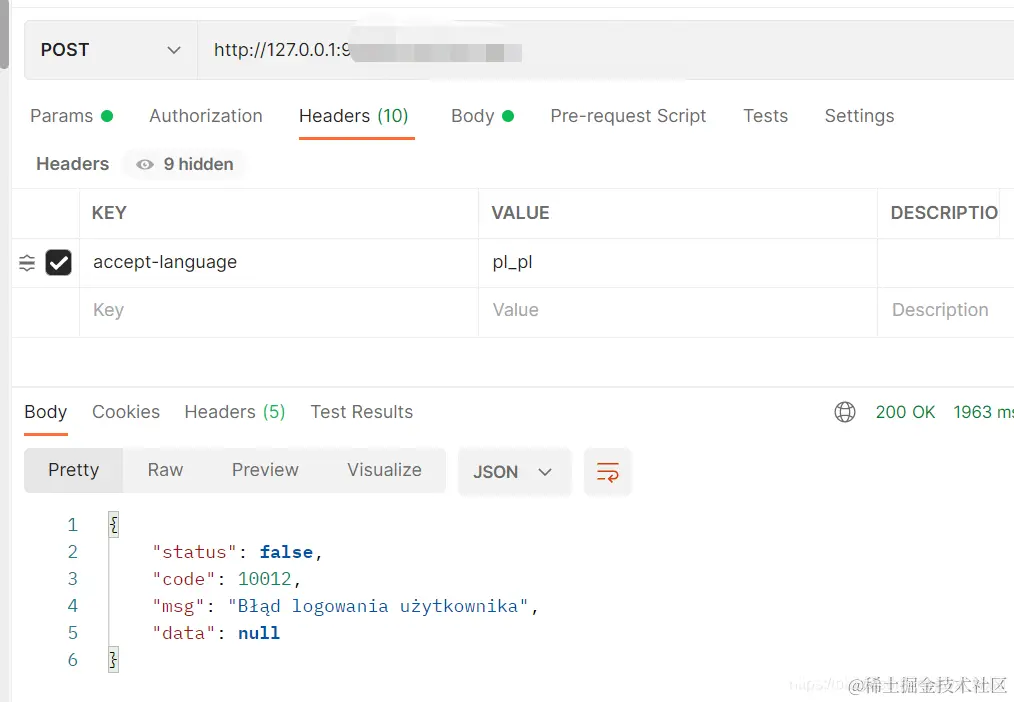Click the 200 OK status
This screenshot has width=1014, height=702.
905,412
